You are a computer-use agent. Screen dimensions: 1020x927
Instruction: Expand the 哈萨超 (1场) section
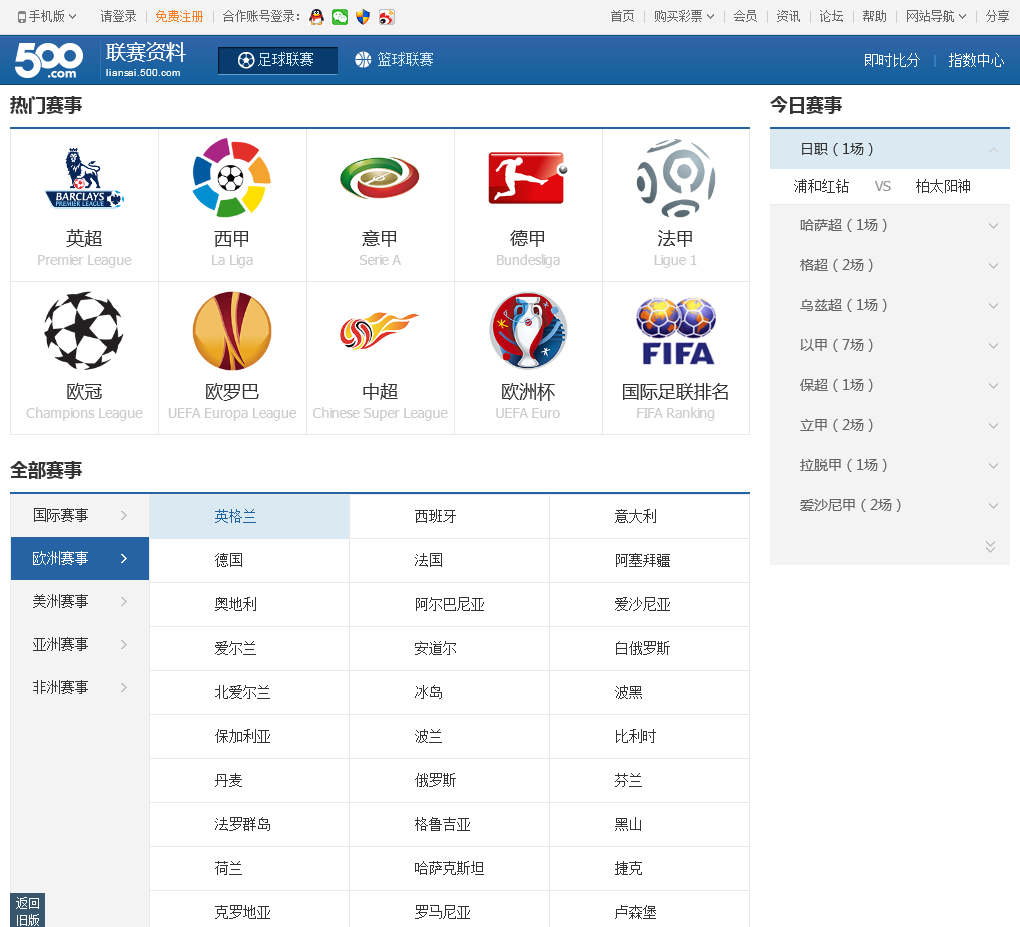(x=889, y=225)
